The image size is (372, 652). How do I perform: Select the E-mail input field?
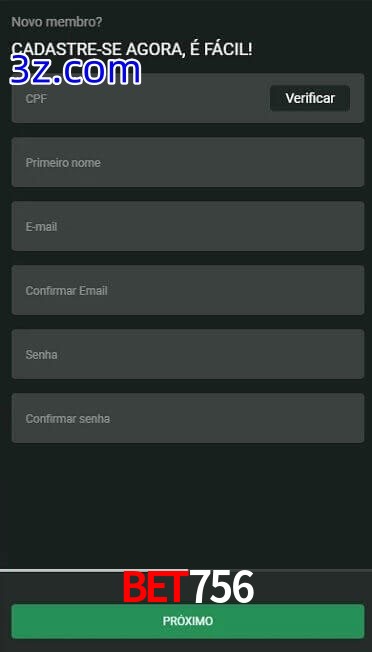tap(188, 226)
